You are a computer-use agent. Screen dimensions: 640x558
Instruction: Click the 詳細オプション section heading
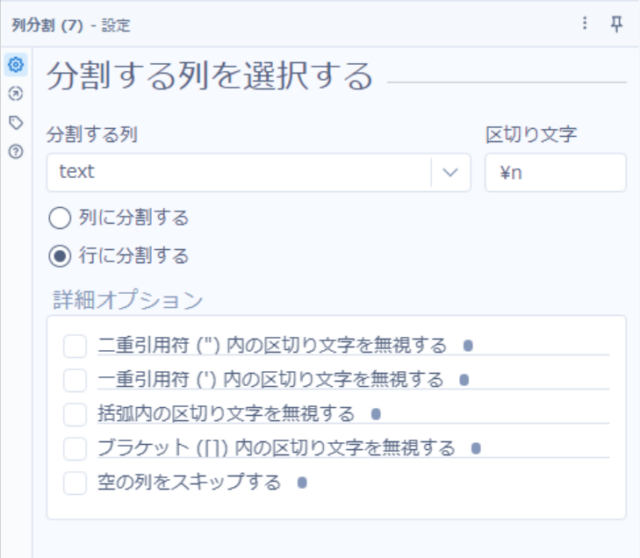tap(128, 300)
